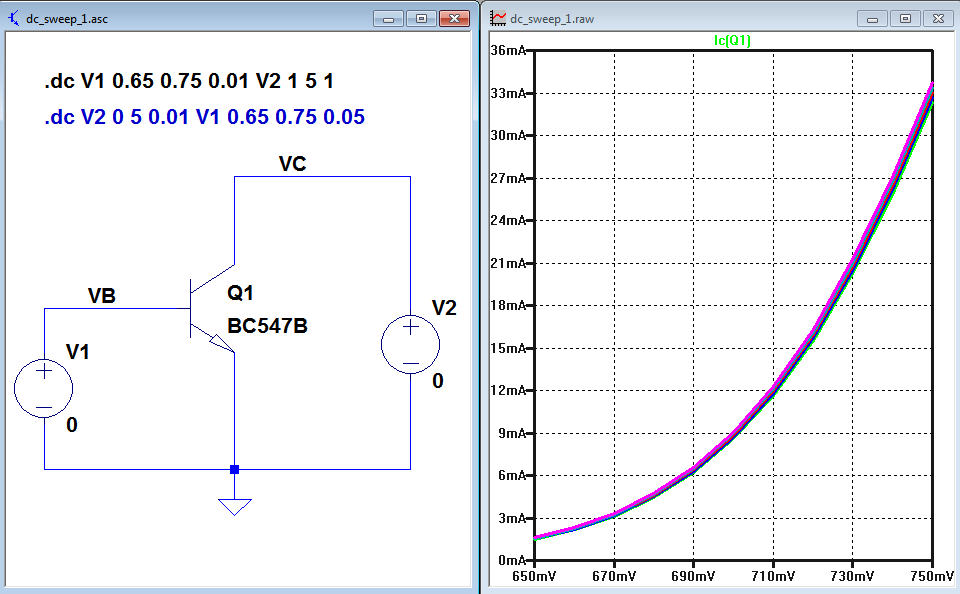
Task: Click the dc_sweep_1.asc window icon
Action: click(x=13, y=18)
